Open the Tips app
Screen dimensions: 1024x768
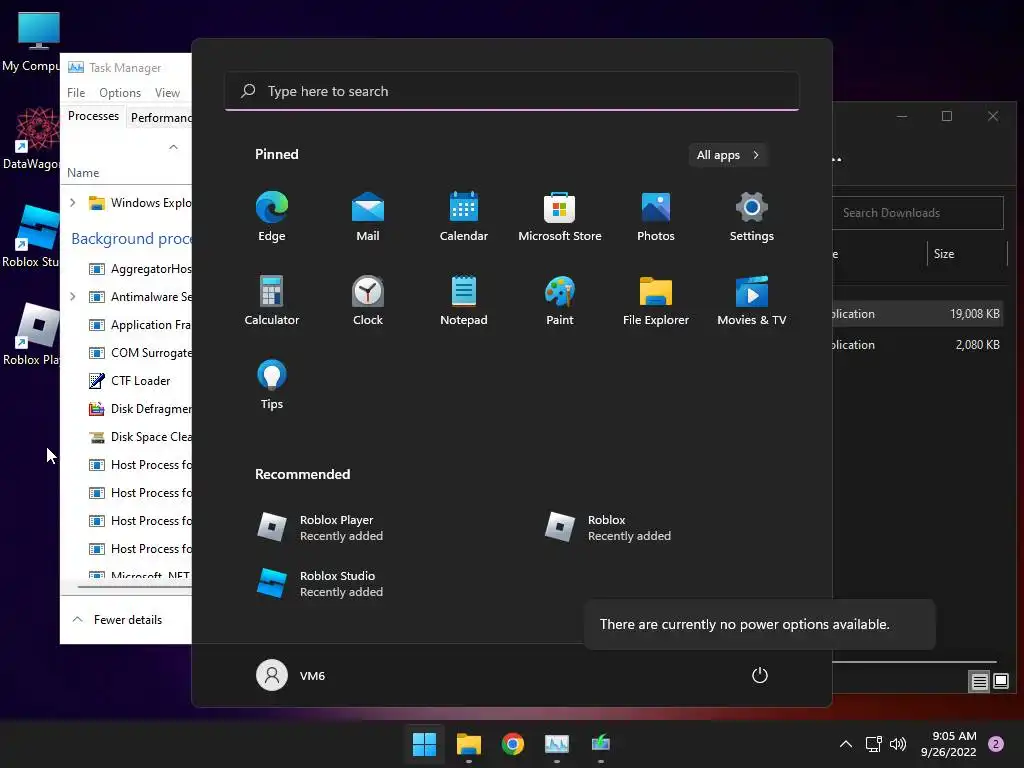pyautogui.click(x=272, y=385)
